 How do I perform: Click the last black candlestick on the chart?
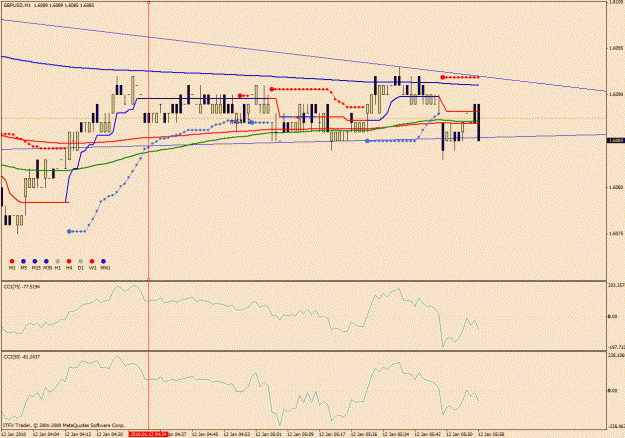pos(478,122)
